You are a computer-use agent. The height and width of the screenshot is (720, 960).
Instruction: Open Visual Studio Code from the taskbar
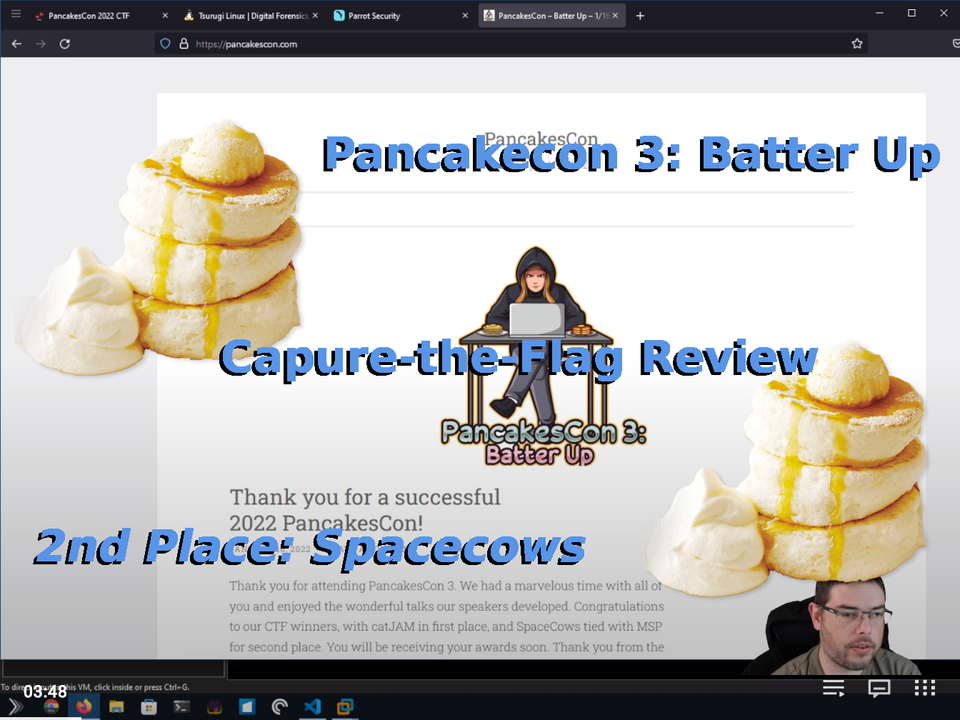(x=310, y=707)
